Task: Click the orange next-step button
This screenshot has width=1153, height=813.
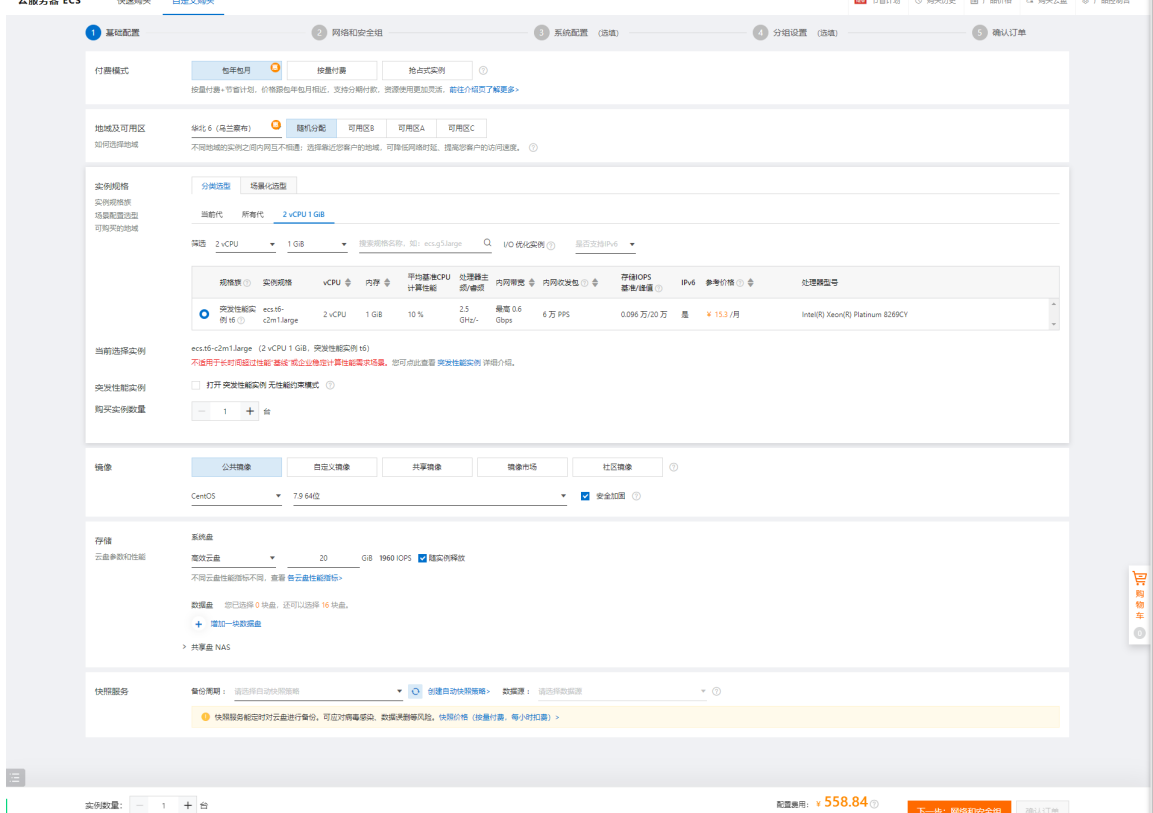Action: click(x=959, y=807)
